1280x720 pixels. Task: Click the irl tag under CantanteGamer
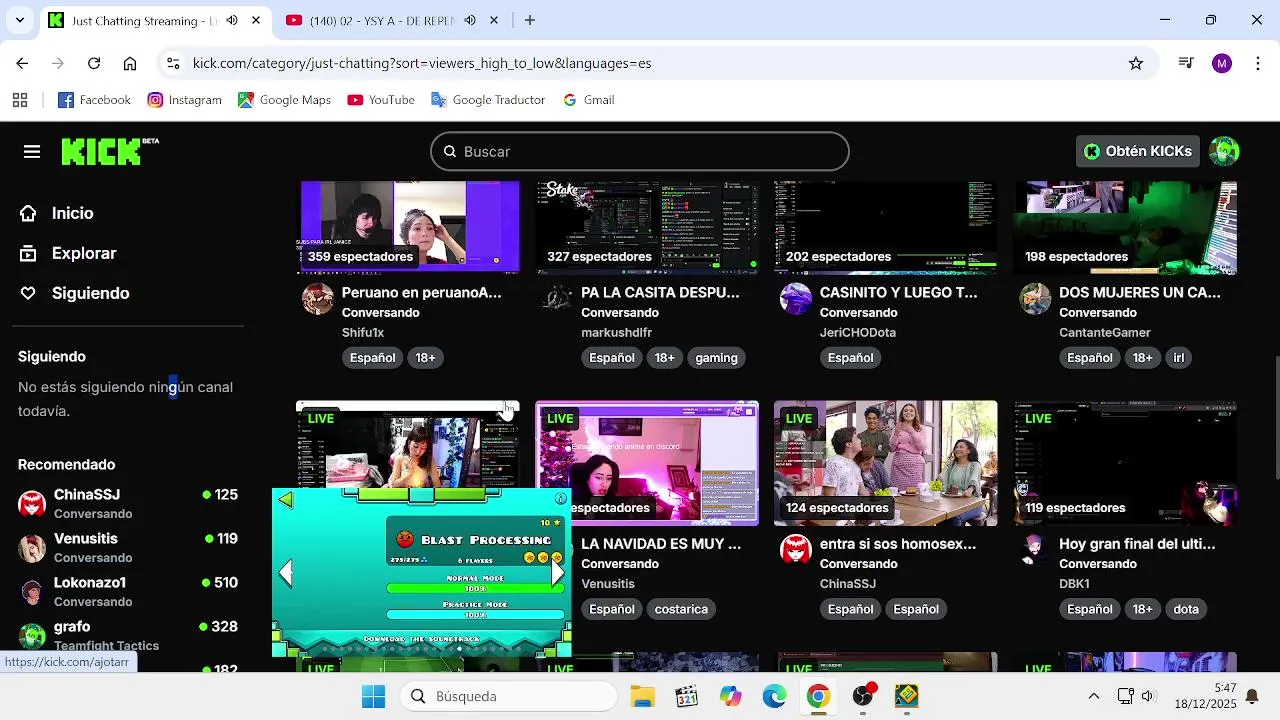(x=1178, y=358)
